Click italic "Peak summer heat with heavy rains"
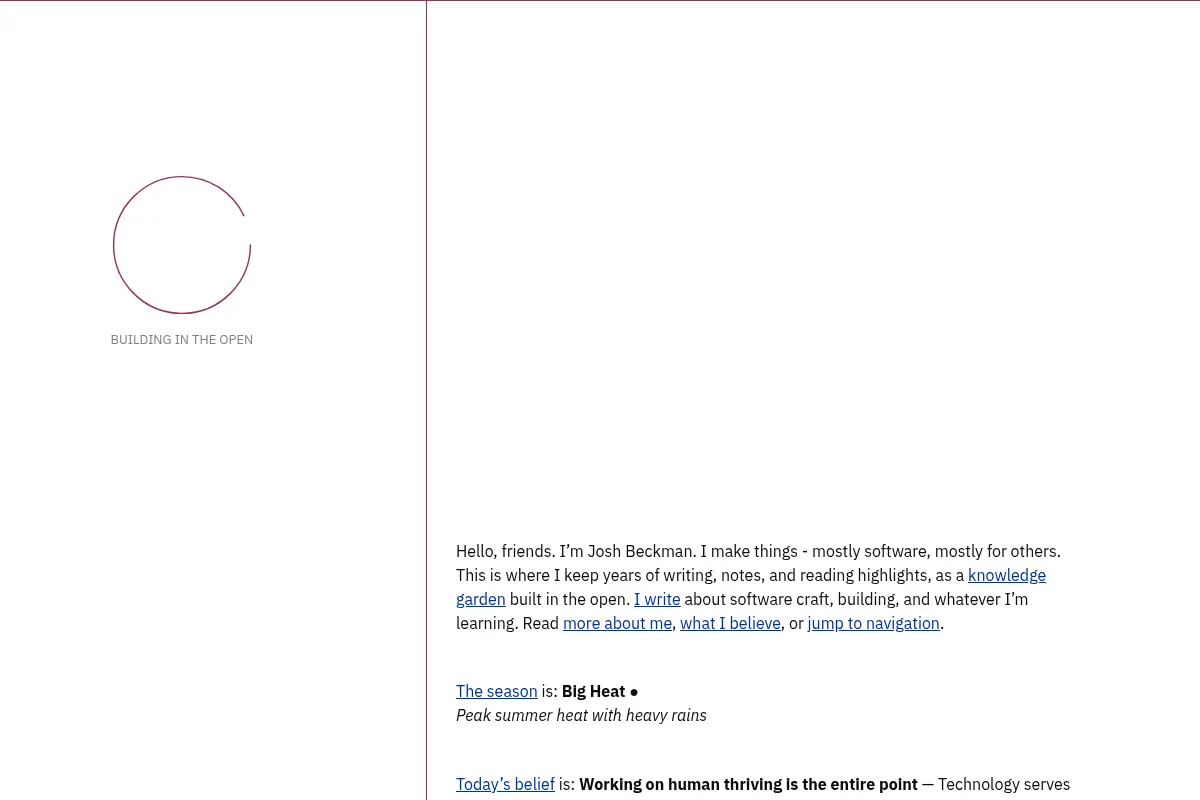Screen dimensions: 1200x800 [581, 715]
